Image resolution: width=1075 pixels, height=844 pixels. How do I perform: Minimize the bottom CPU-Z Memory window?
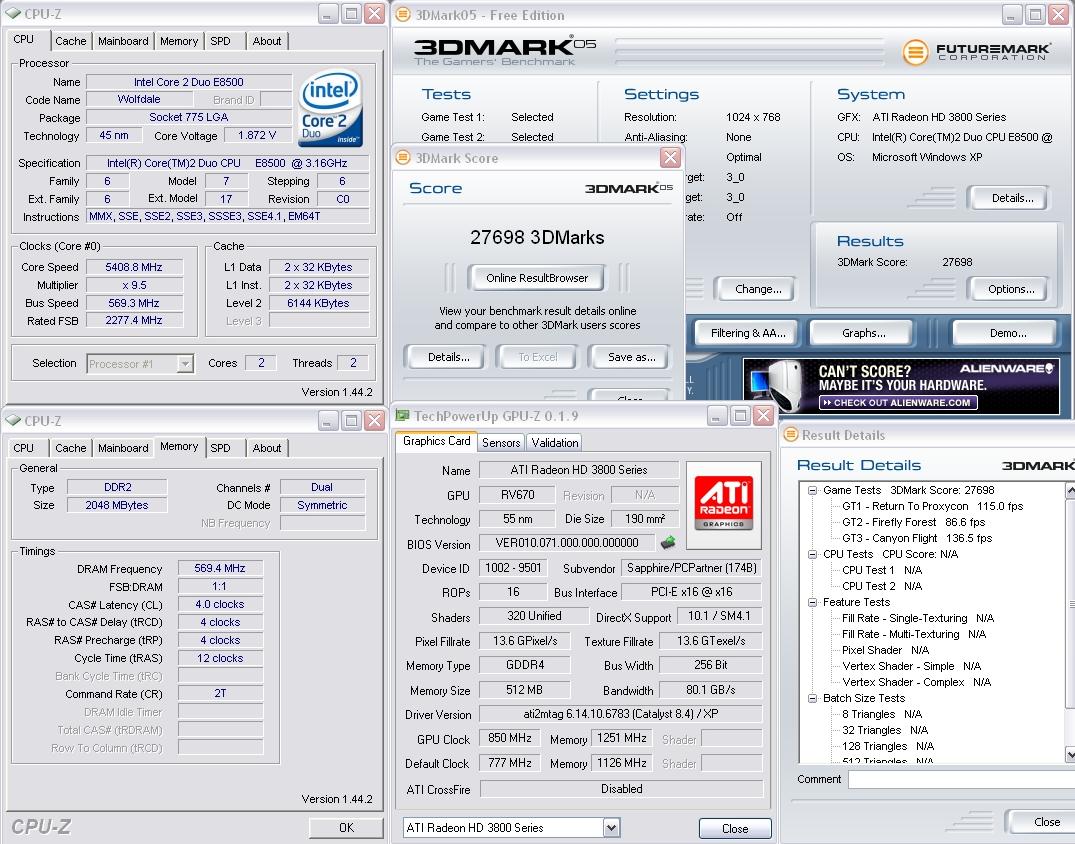pyautogui.click(x=328, y=421)
